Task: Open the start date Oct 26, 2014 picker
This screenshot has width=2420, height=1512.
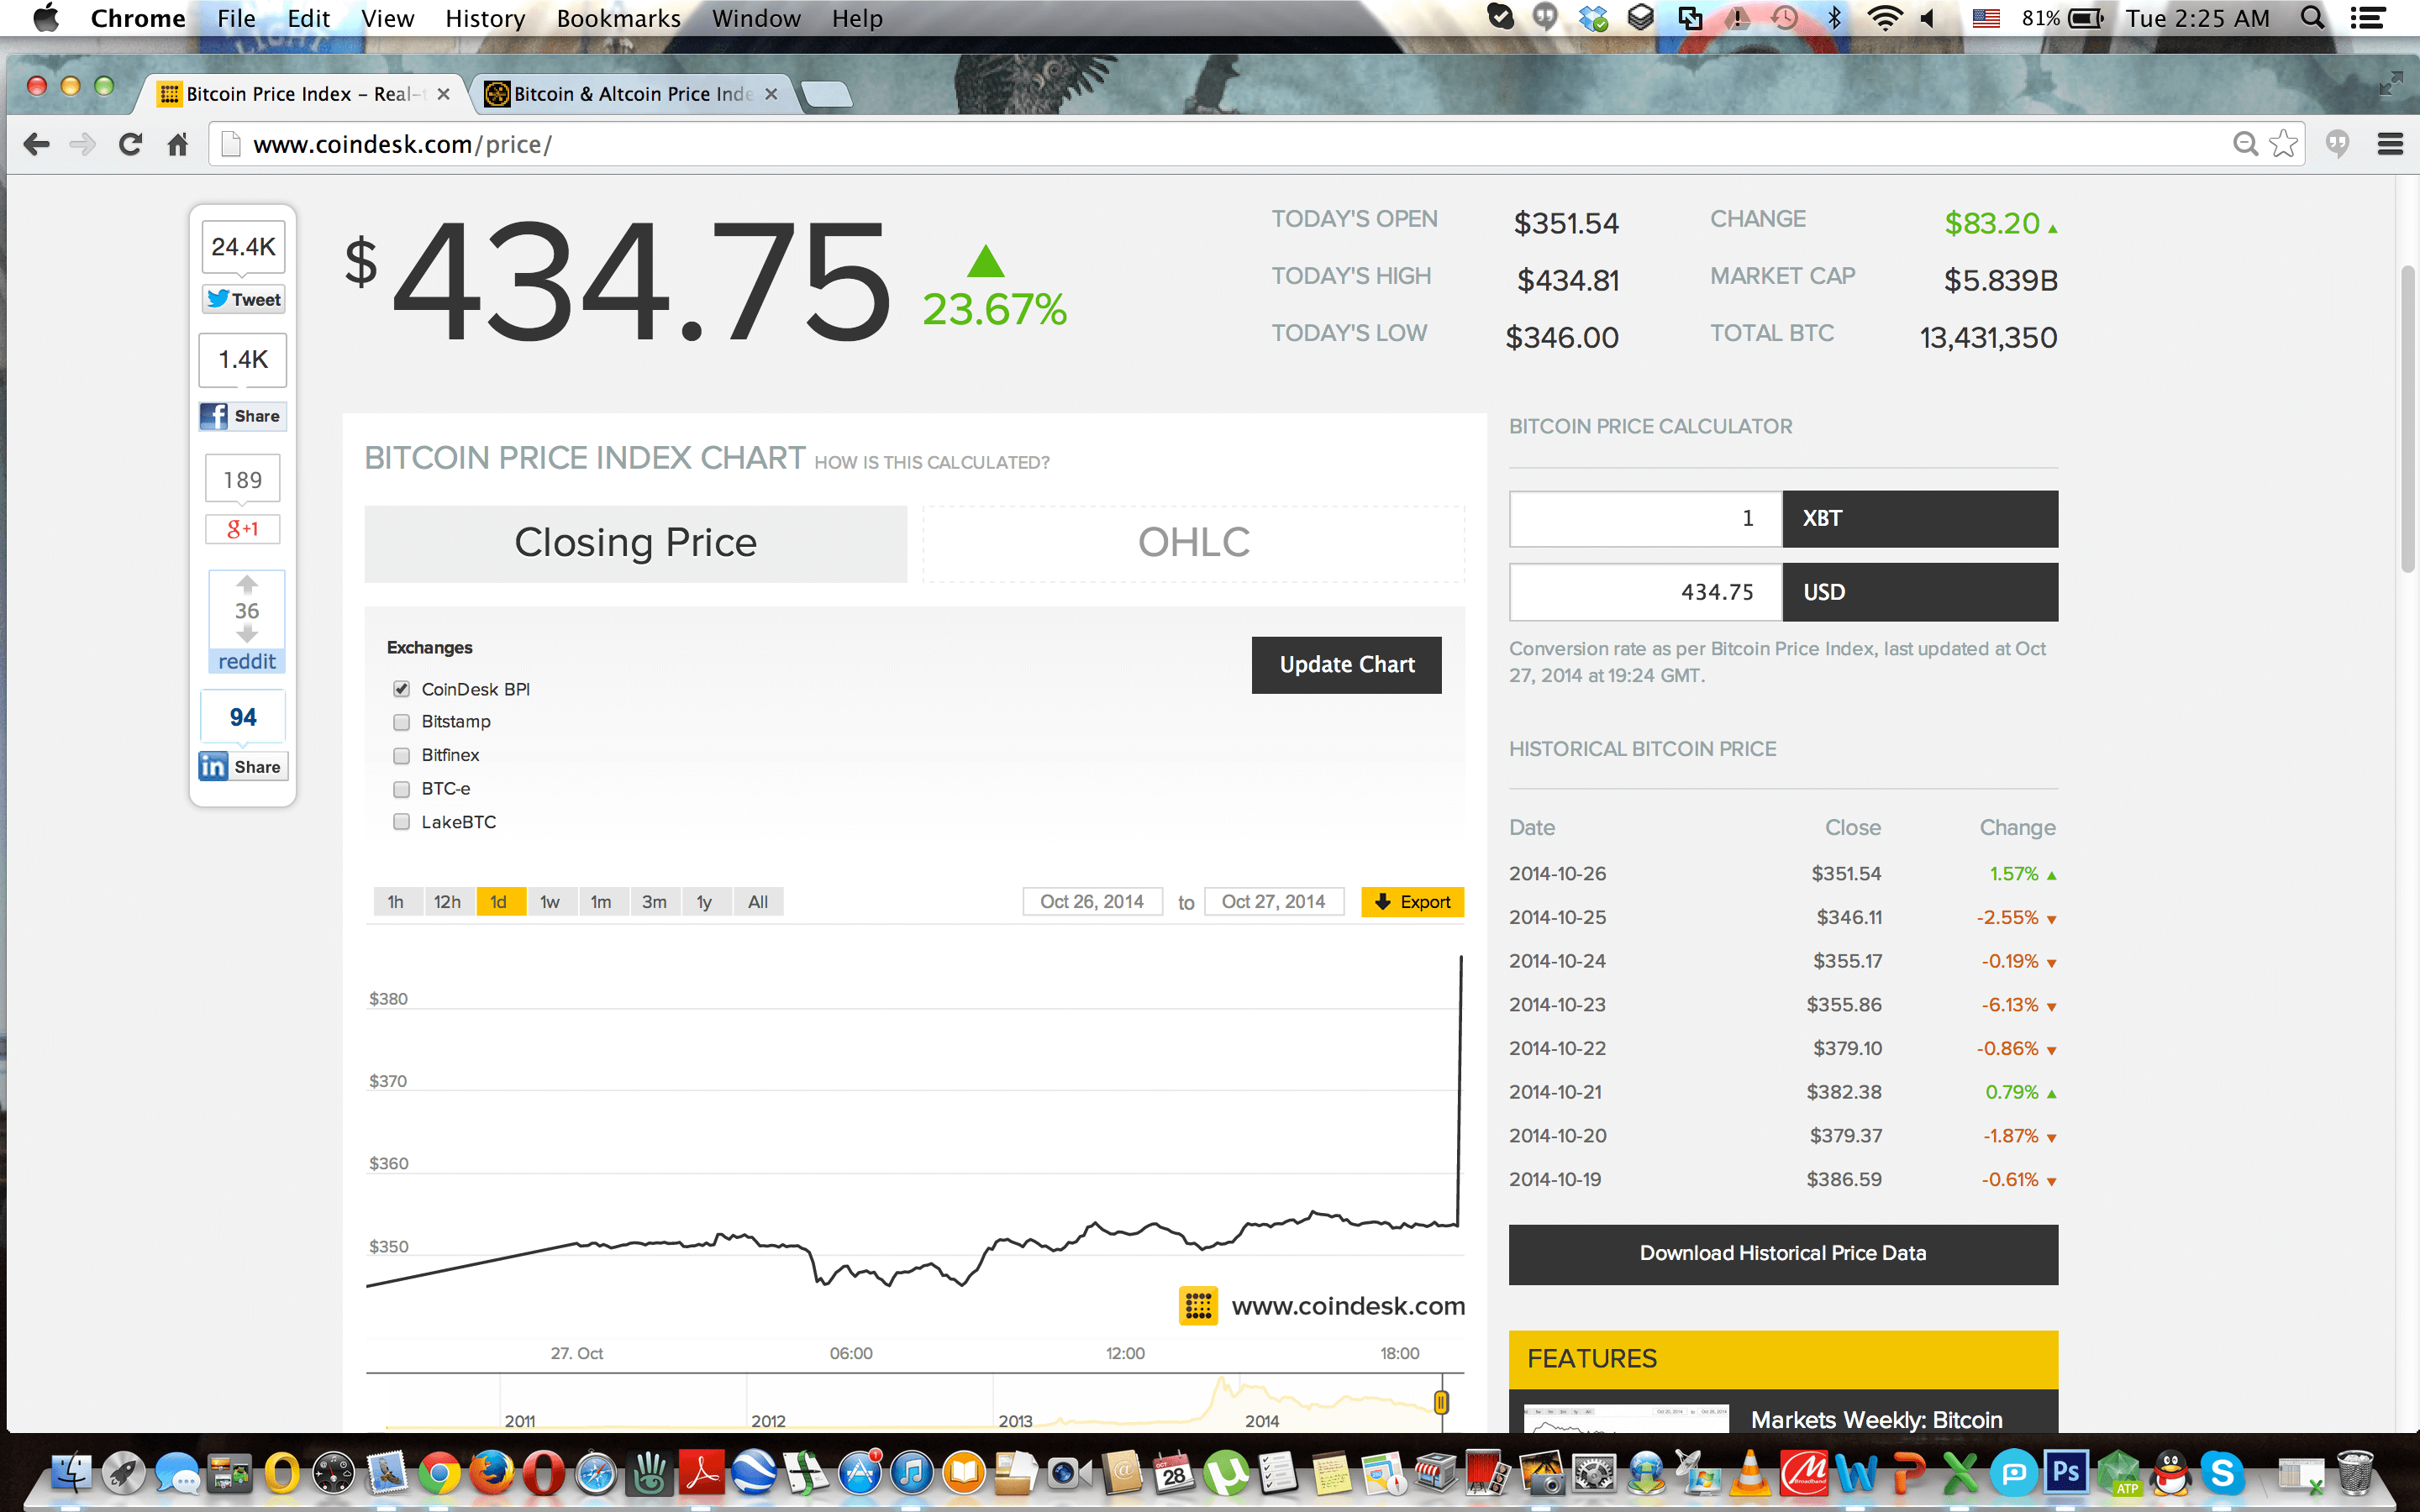Action: tap(1092, 902)
